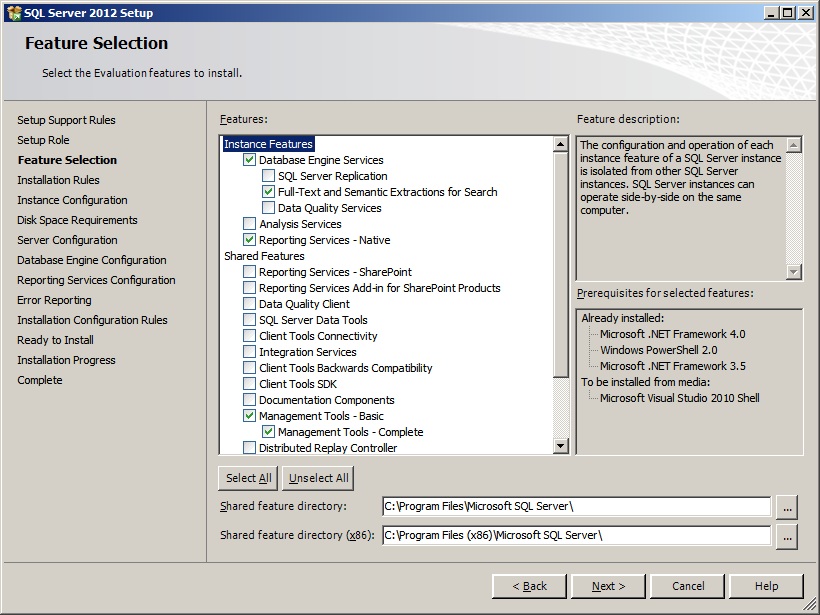Click the SQL Server Setup title bar icon
The height and width of the screenshot is (615, 820).
[x=13, y=12]
